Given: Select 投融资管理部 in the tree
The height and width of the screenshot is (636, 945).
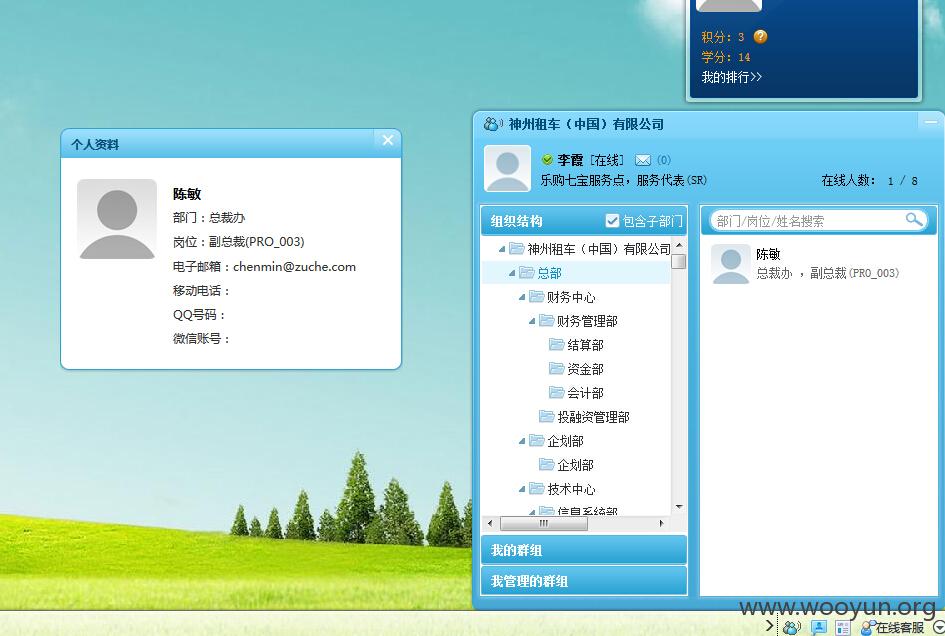Looking at the screenshot, I should pos(593,417).
